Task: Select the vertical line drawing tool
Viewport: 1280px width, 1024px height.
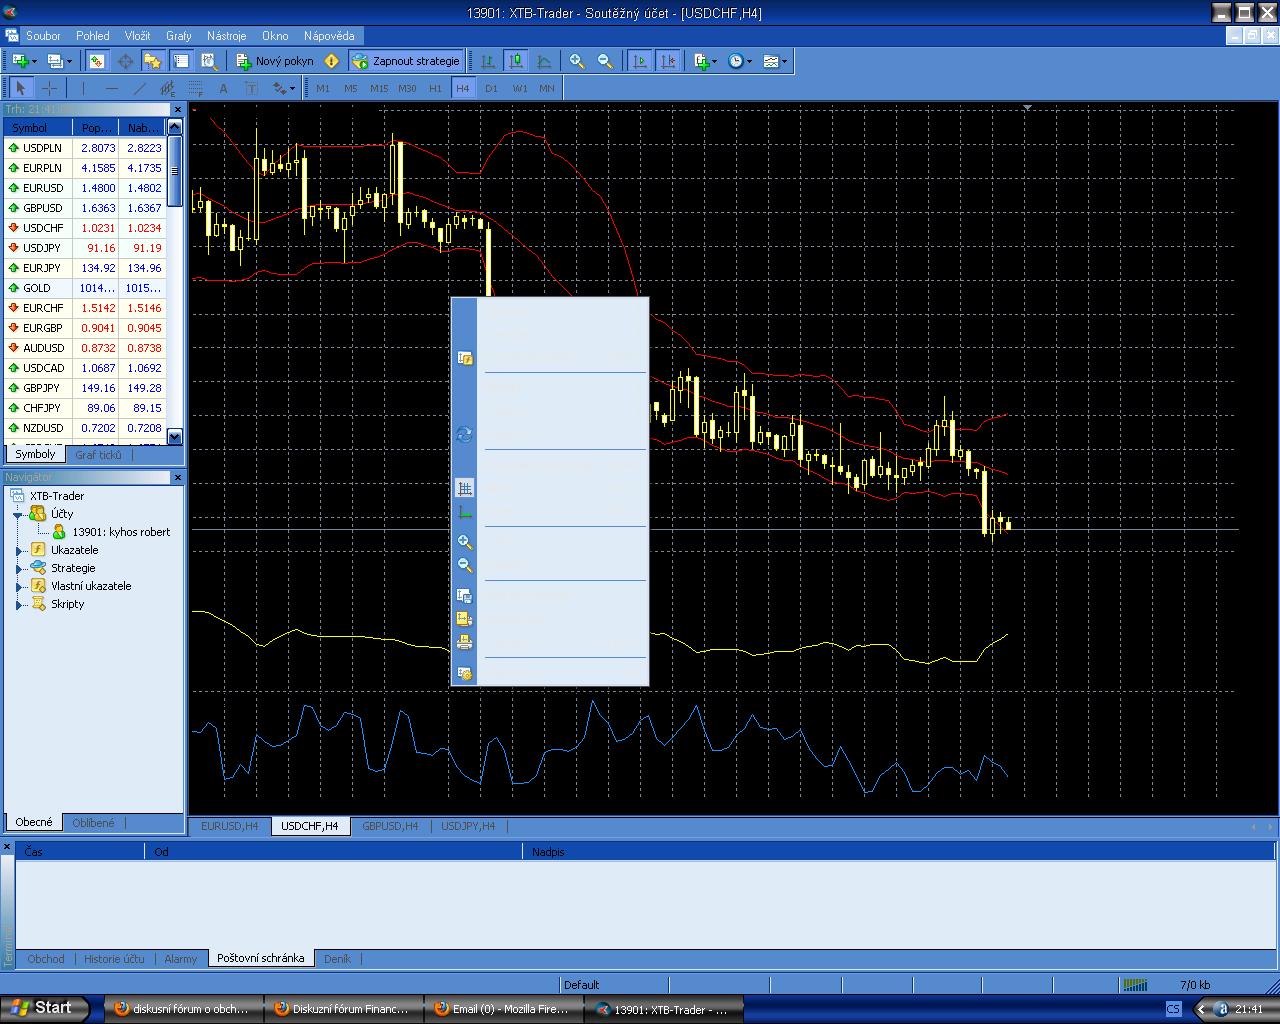Action: point(83,88)
